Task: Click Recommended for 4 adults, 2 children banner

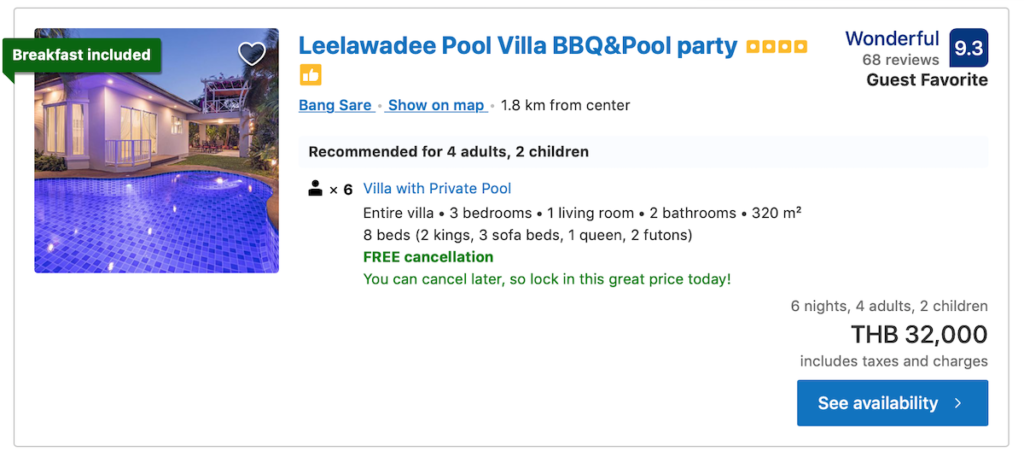Action: 643,152
